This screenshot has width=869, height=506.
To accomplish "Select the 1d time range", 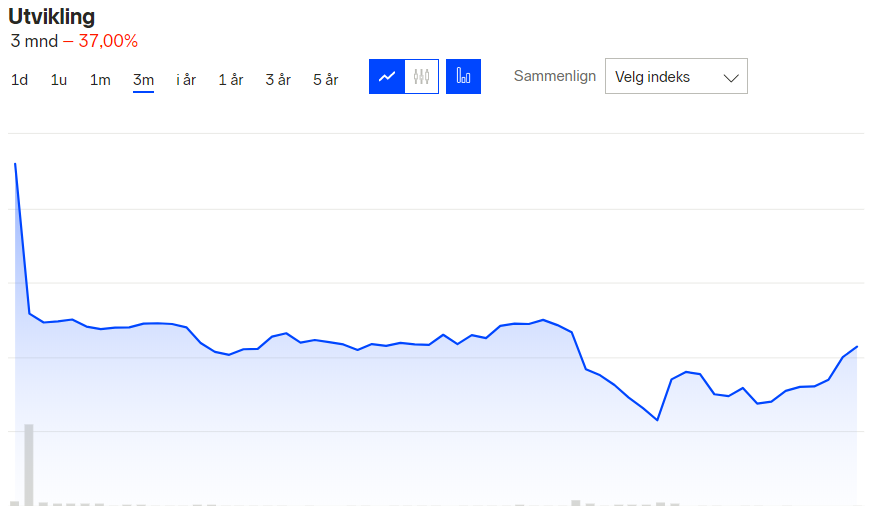I will 19,80.
